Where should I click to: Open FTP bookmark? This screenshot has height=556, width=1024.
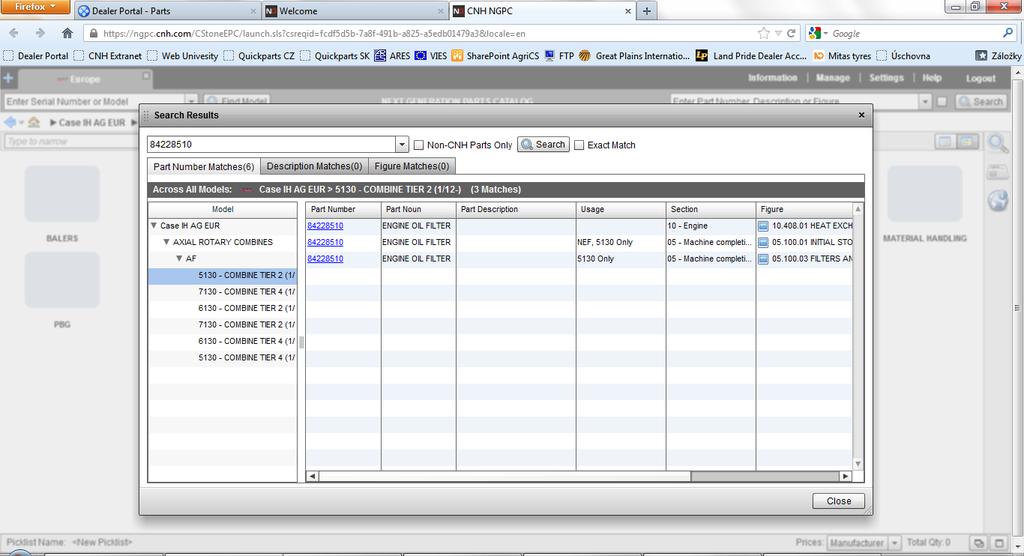pyautogui.click(x=559, y=56)
